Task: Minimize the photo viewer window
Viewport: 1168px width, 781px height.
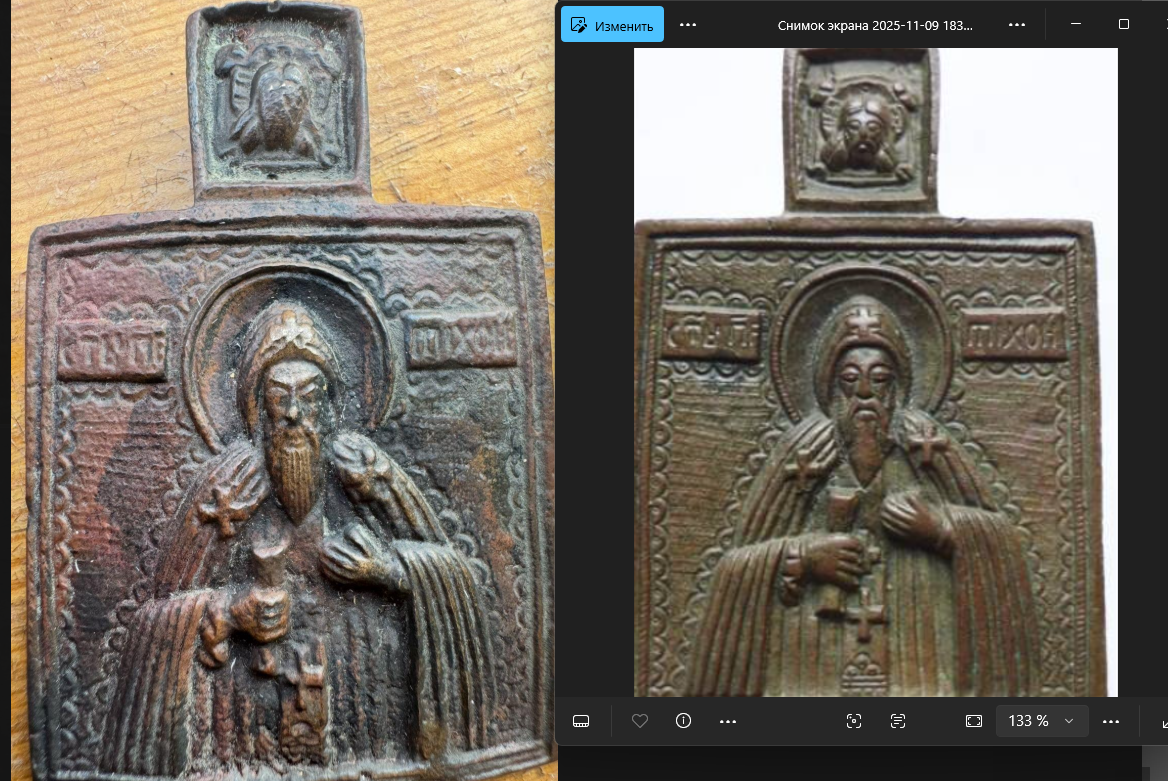Action: coord(1076,25)
